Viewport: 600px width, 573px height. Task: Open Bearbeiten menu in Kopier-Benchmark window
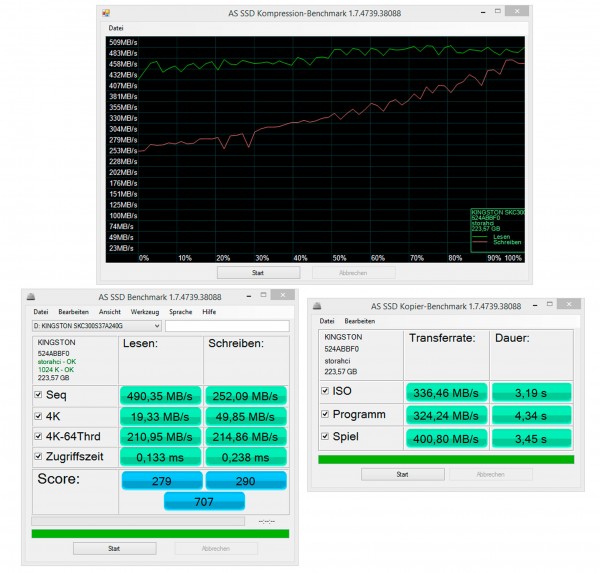pos(360,321)
